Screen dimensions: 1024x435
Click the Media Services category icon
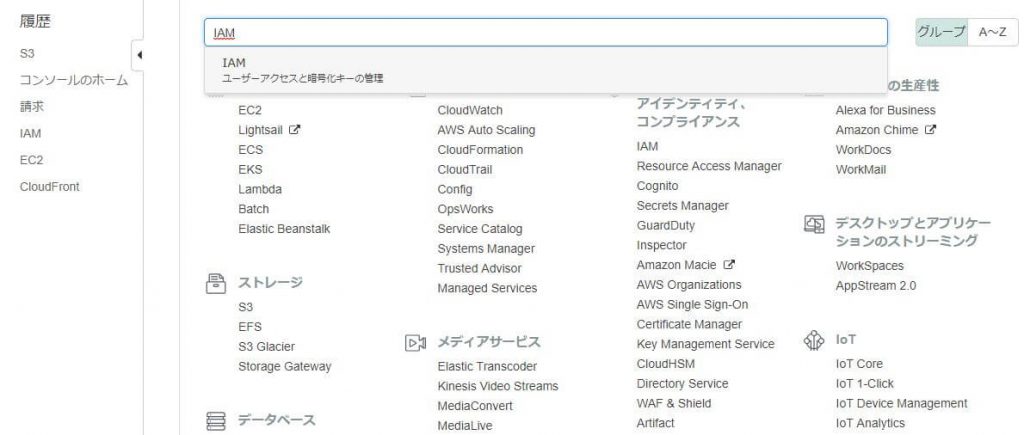[415, 342]
